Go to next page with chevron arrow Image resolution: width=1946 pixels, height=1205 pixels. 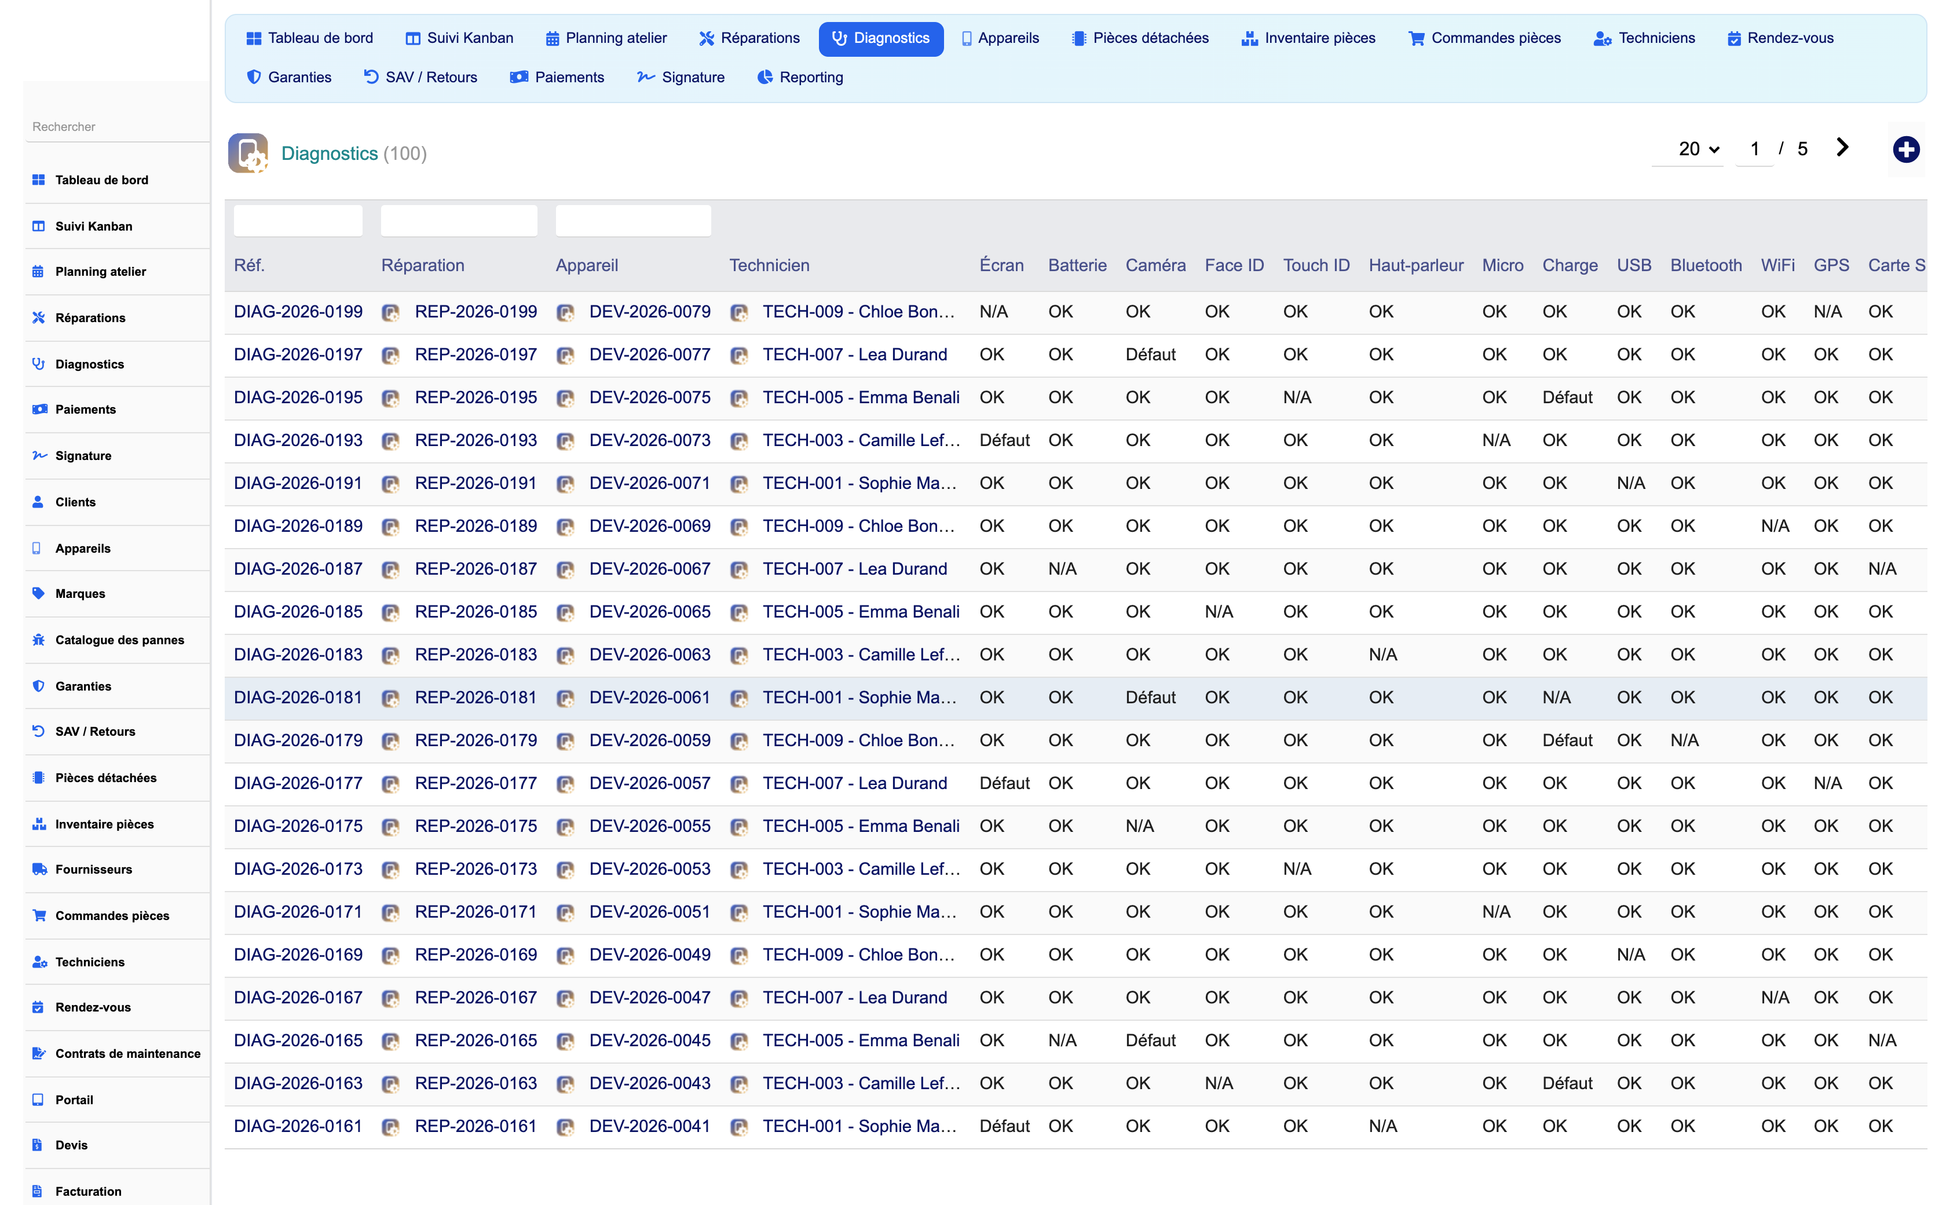pos(1842,148)
